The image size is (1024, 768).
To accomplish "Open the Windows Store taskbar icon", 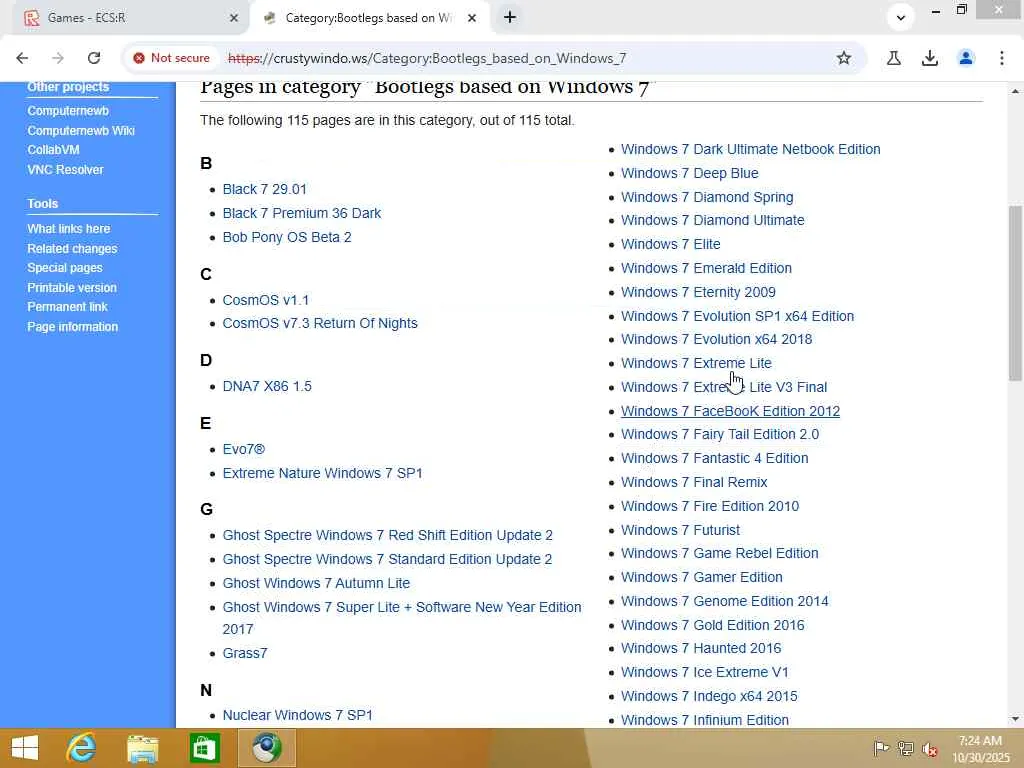I will point(204,748).
